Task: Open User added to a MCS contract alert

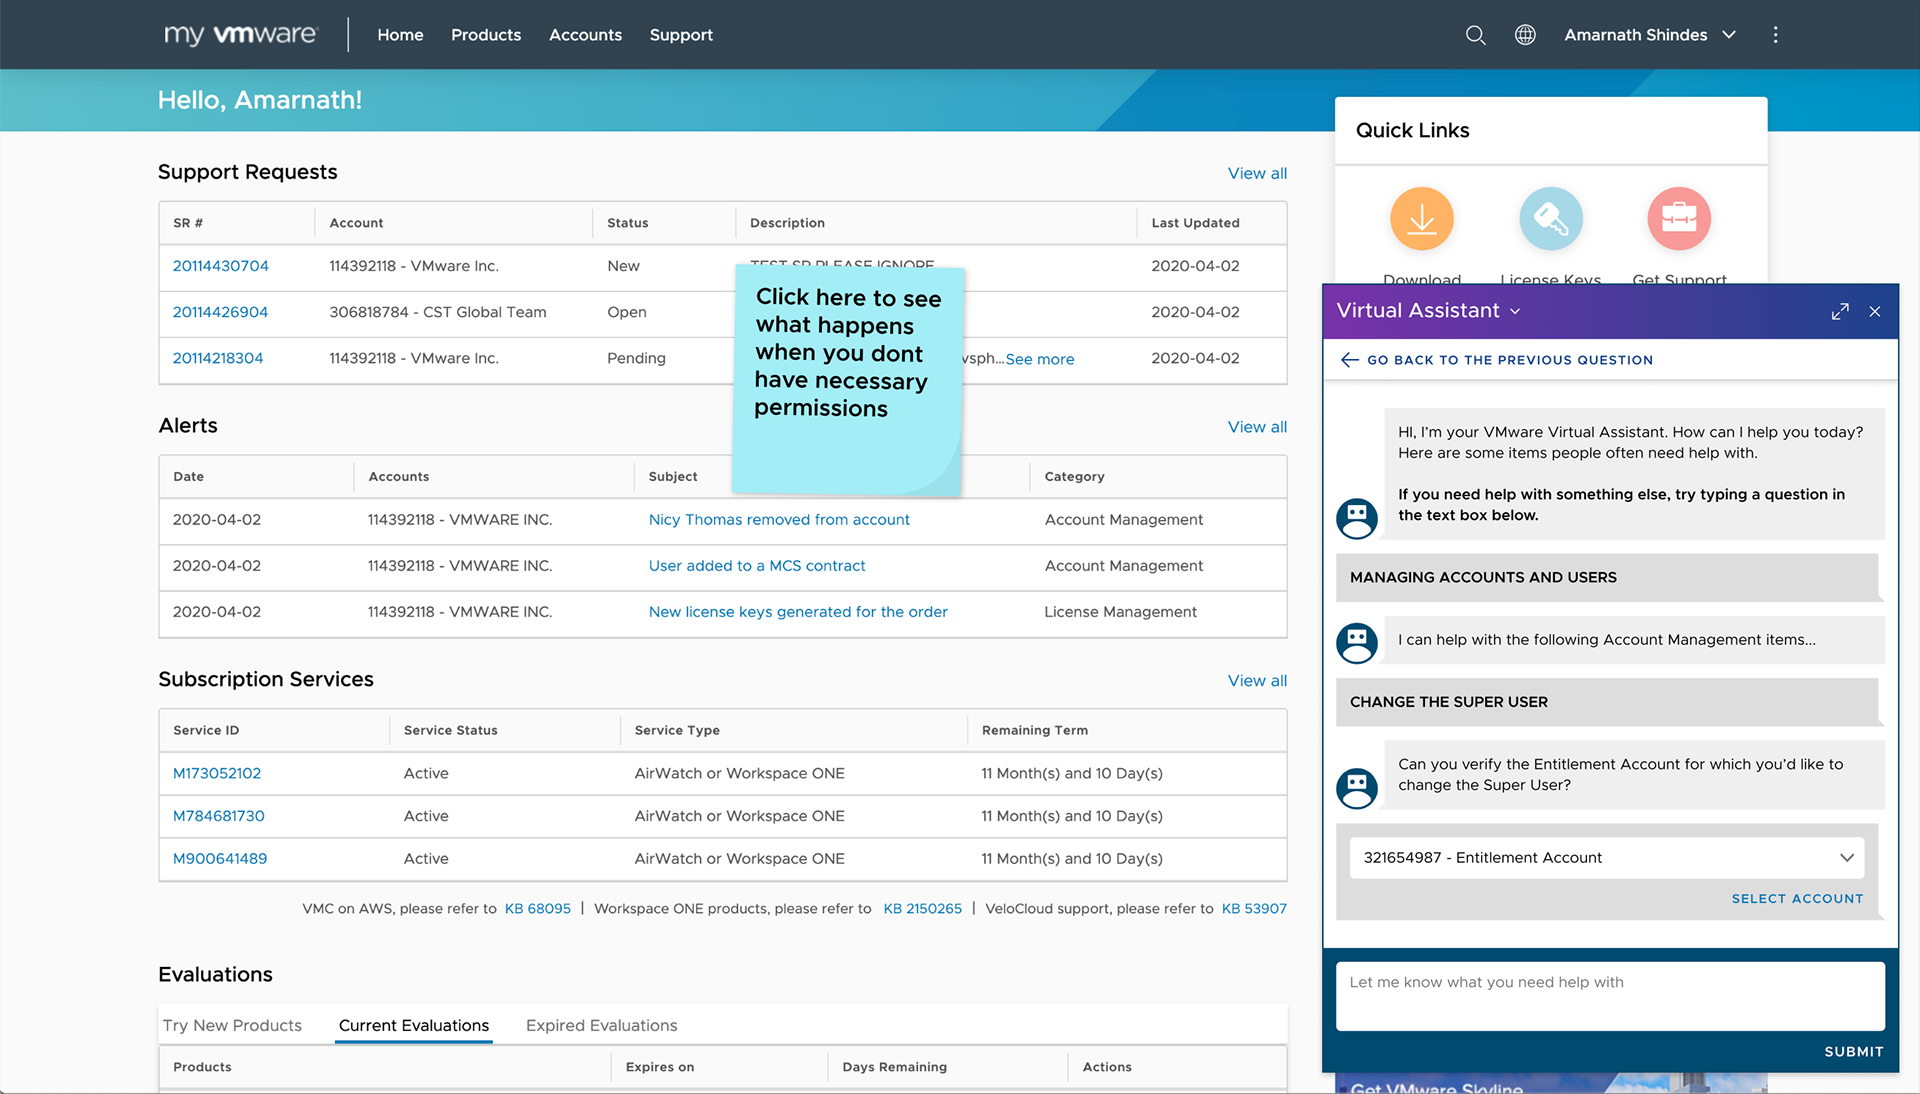Action: (x=757, y=566)
